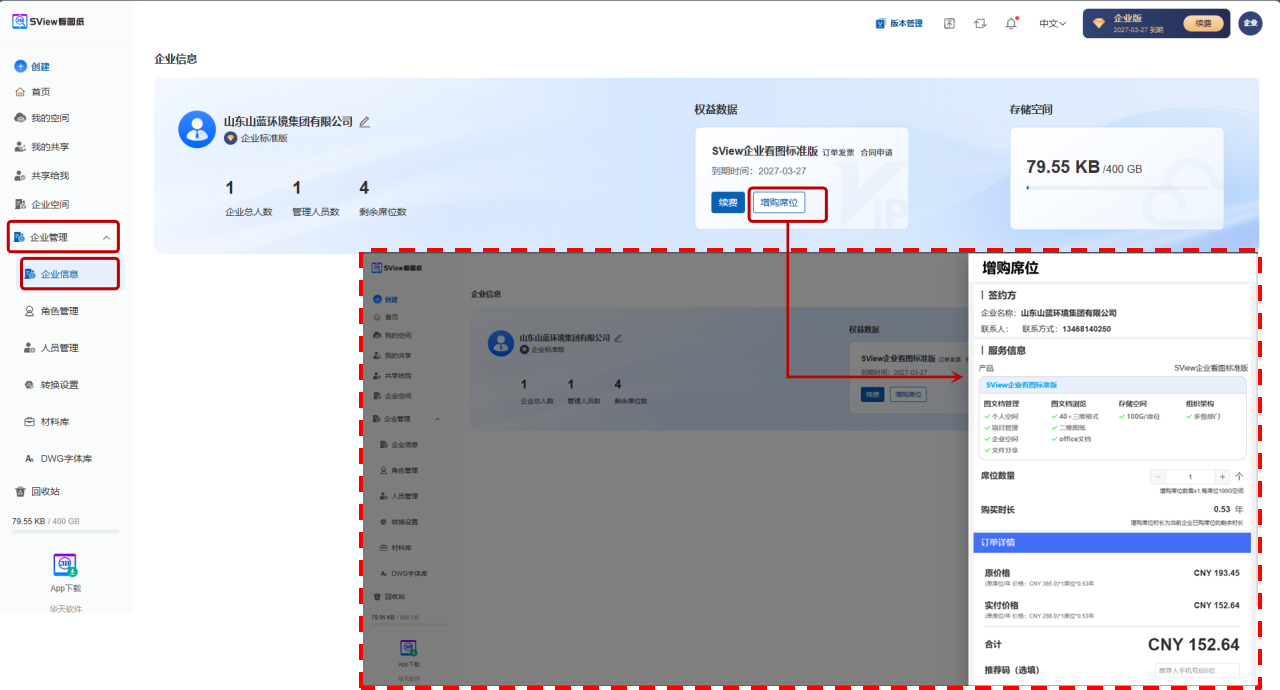Click the 席位数量 value field

1190,477
